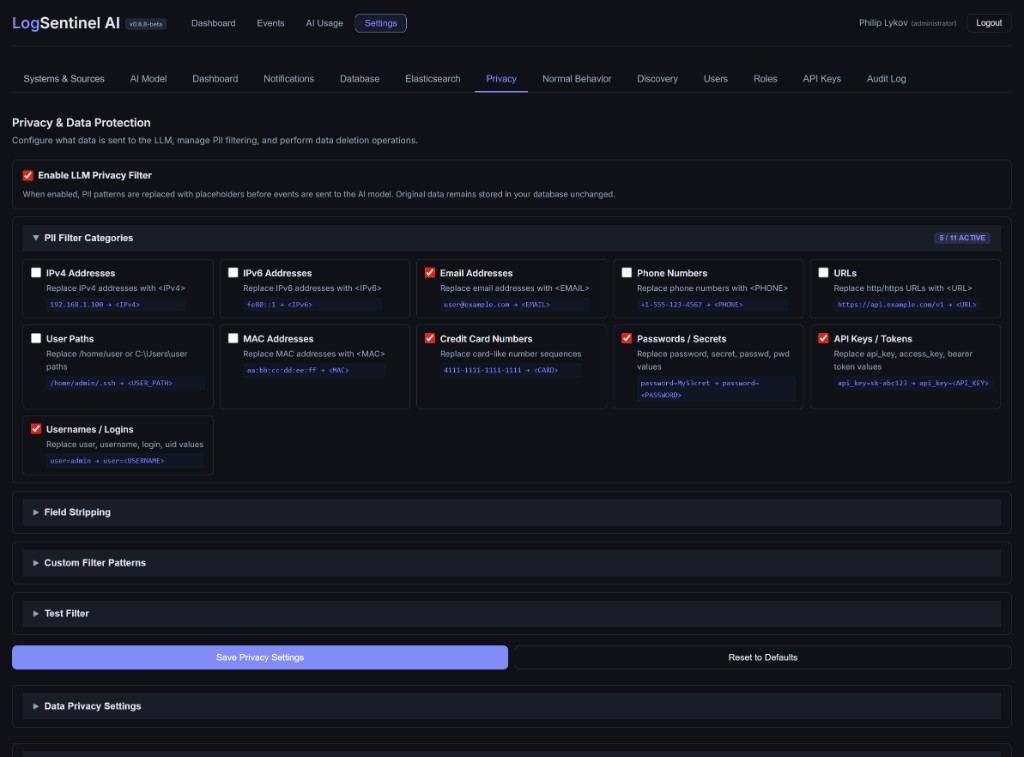
Task: Click the v0.8.8-beta version badge
Action: click(146, 24)
